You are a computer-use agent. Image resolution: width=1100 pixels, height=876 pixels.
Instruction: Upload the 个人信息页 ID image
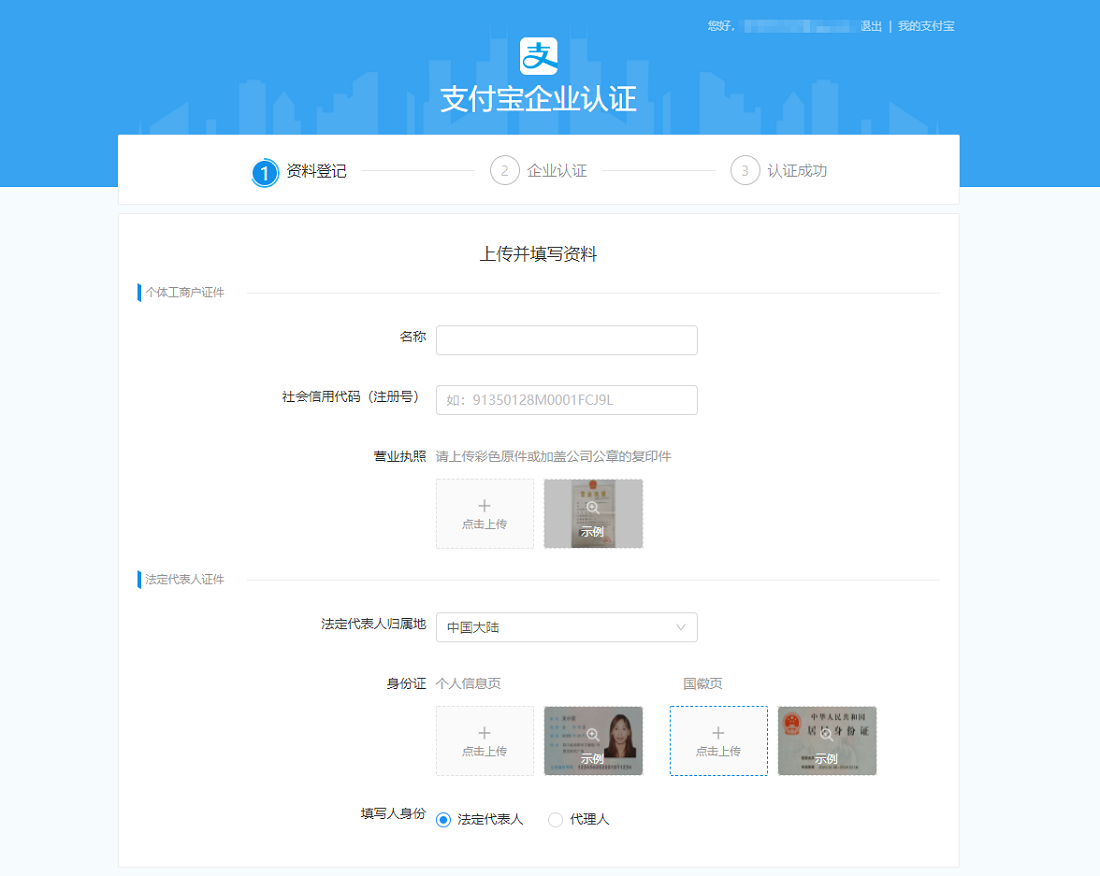click(485, 741)
